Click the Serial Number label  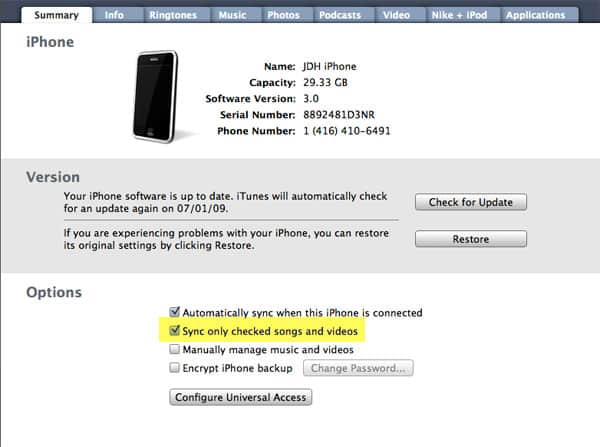coord(258,115)
